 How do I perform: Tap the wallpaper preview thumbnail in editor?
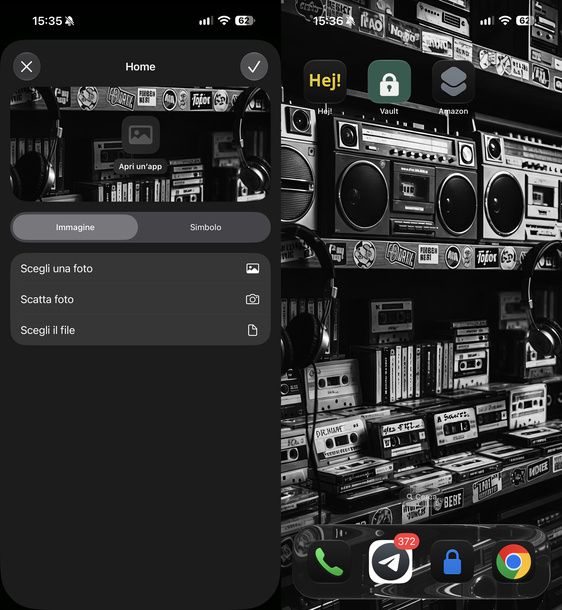[x=140, y=144]
